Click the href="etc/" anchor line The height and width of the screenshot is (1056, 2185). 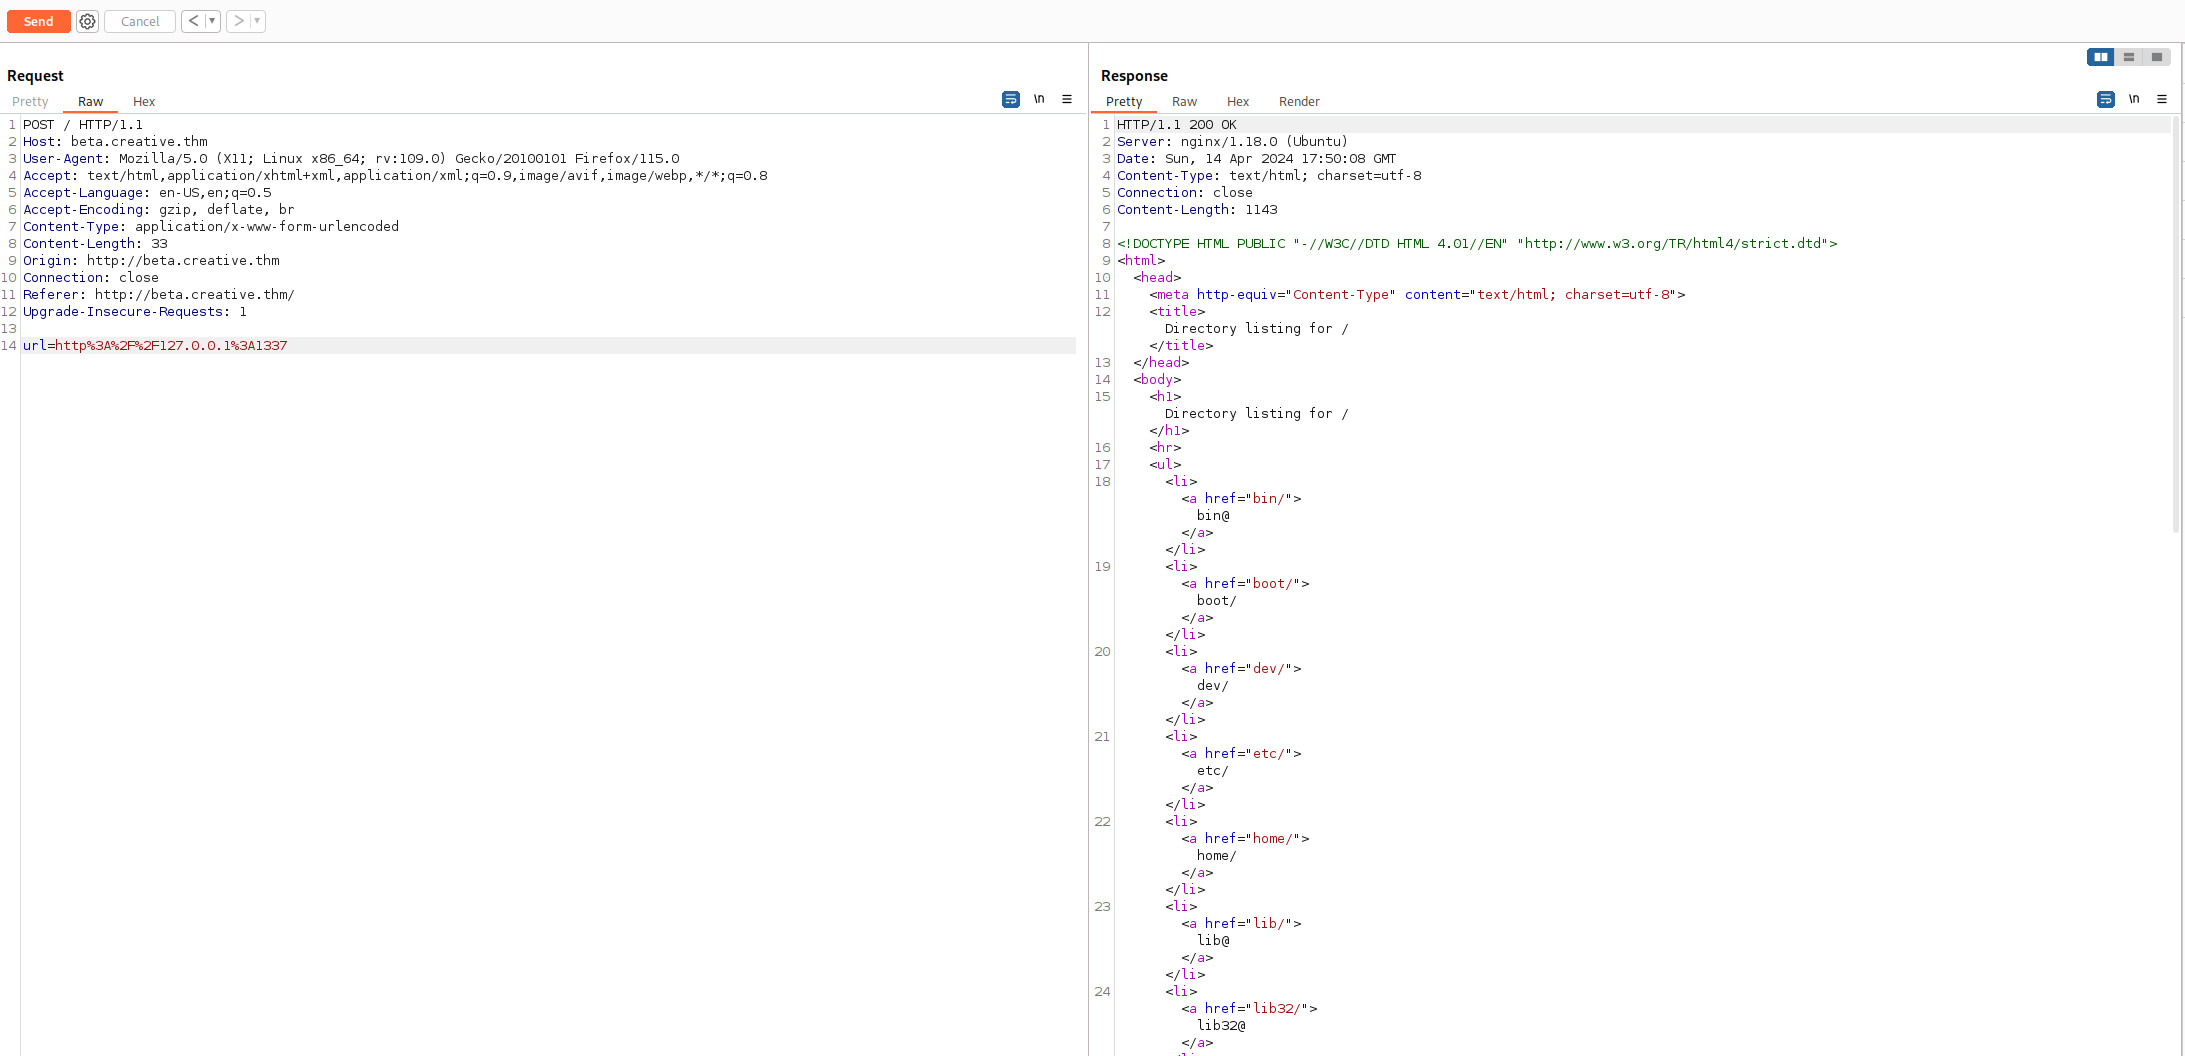pyautogui.click(x=1241, y=753)
